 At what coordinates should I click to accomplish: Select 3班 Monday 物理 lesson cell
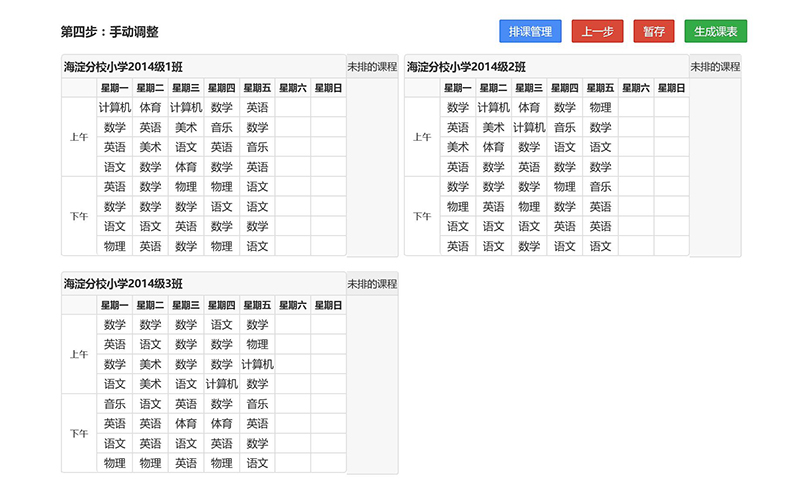coord(114,463)
